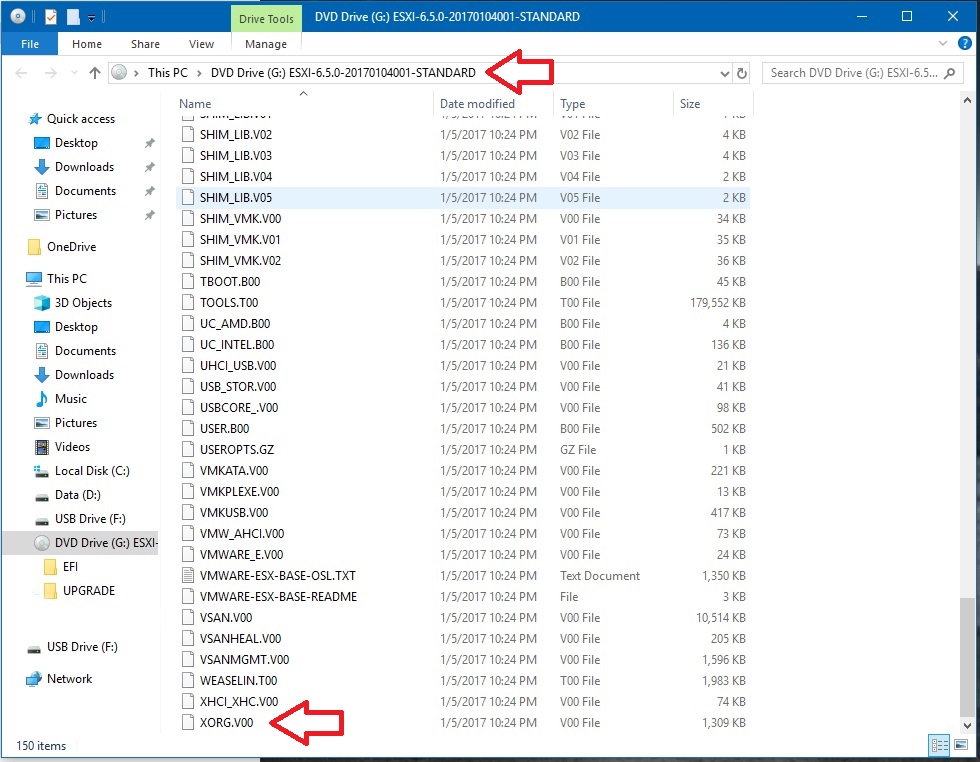Open pinned Desktop under Quick access
Screen dimensions: 980x762
76,143
